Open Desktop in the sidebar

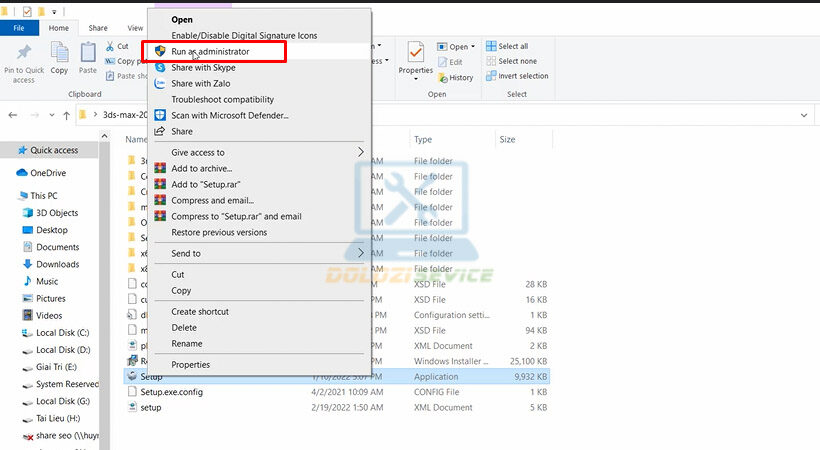click(x=45, y=230)
